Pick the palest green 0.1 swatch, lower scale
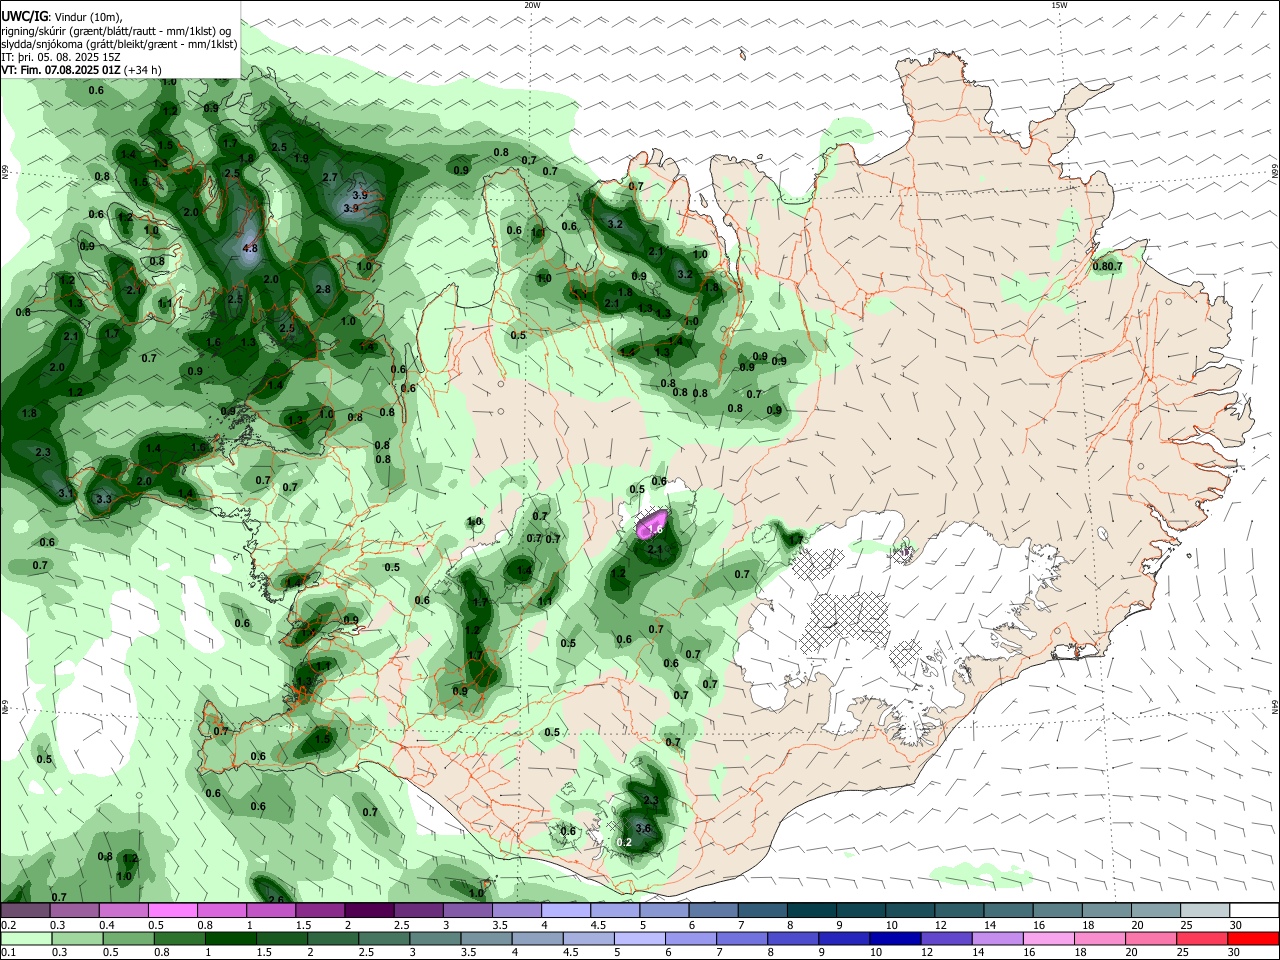Screen dimensions: 1280x960 [x=25, y=938]
